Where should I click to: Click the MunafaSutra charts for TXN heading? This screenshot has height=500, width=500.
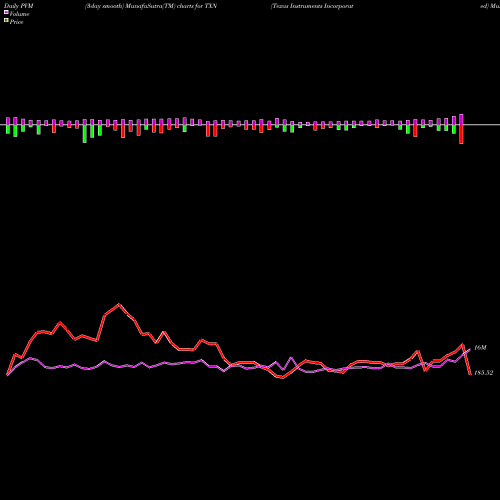[x=151, y=6]
